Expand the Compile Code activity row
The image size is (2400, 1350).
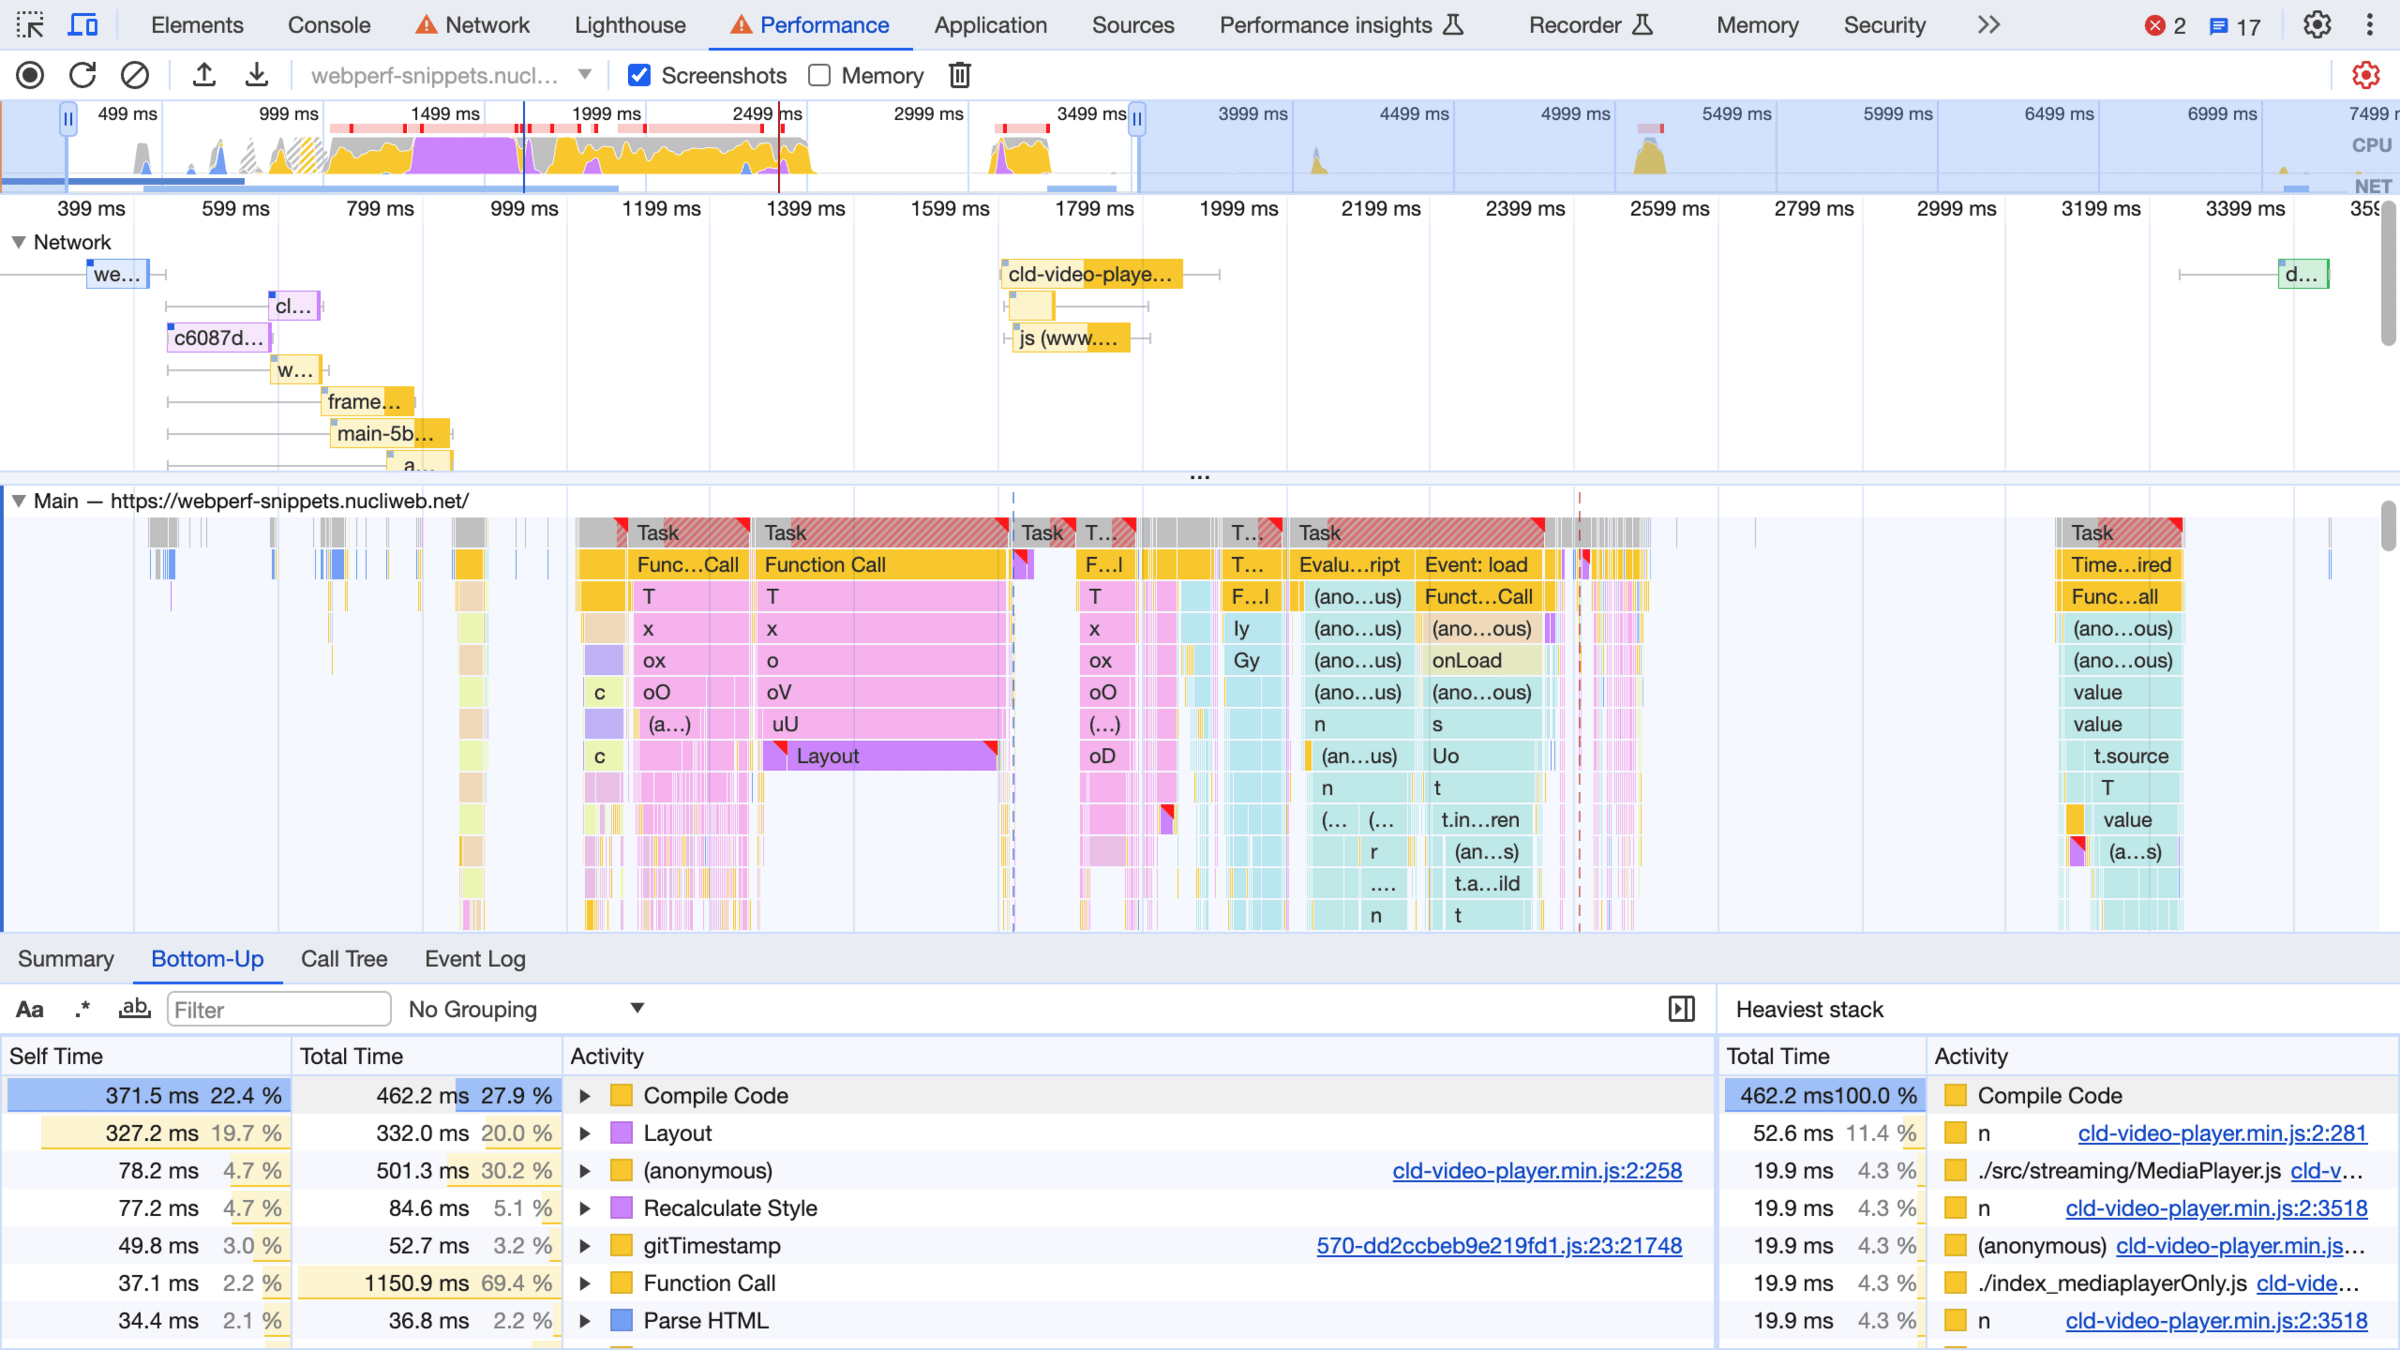tap(585, 1096)
